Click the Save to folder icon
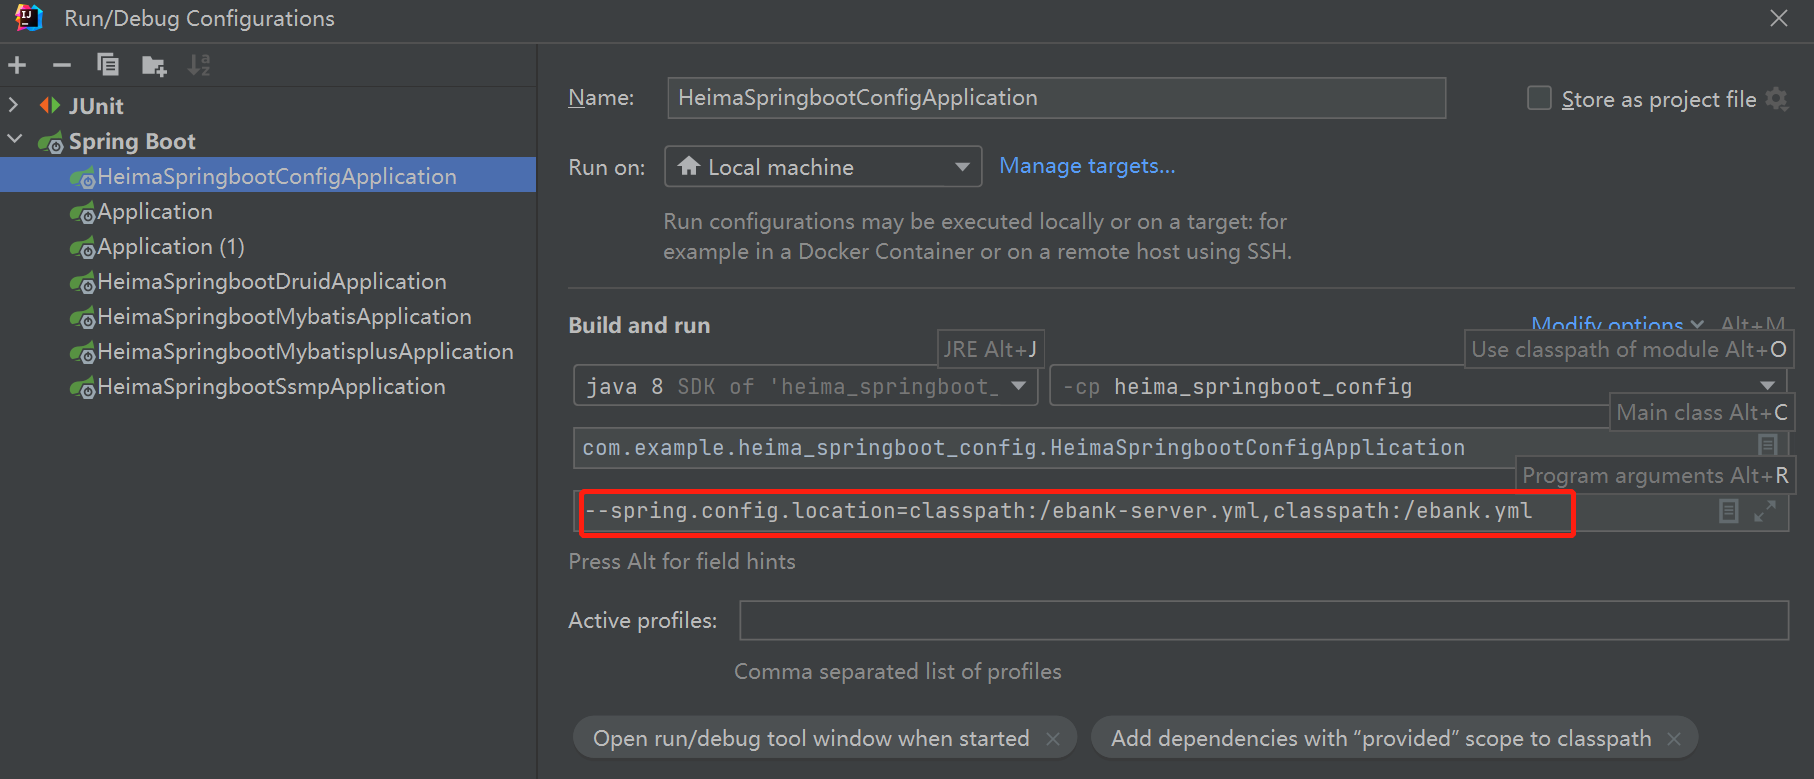Image resolution: width=1814 pixels, height=779 pixels. [153, 66]
